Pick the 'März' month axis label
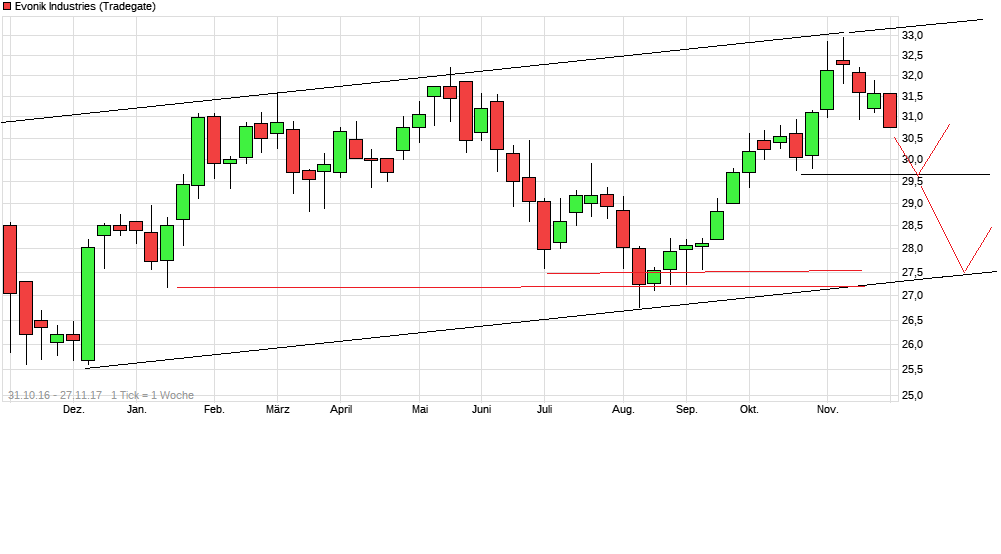The image size is (1001, 554). click(x=277, y=409)
